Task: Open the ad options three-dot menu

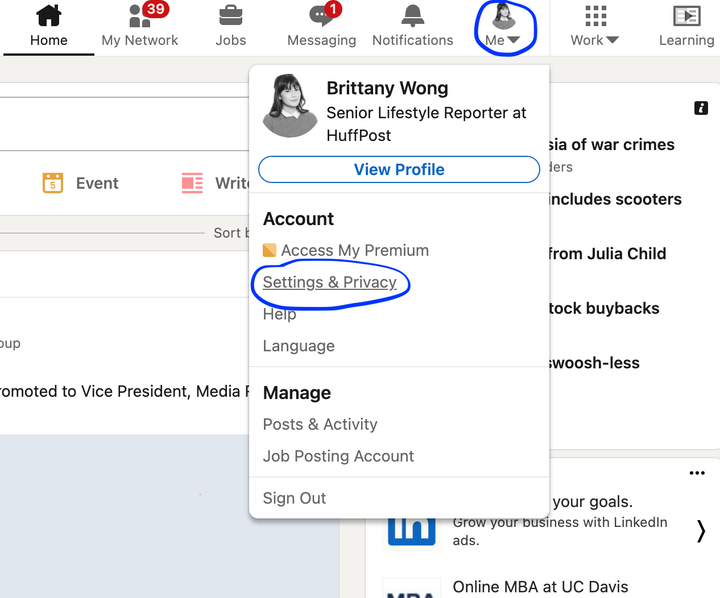Action: 697,473
